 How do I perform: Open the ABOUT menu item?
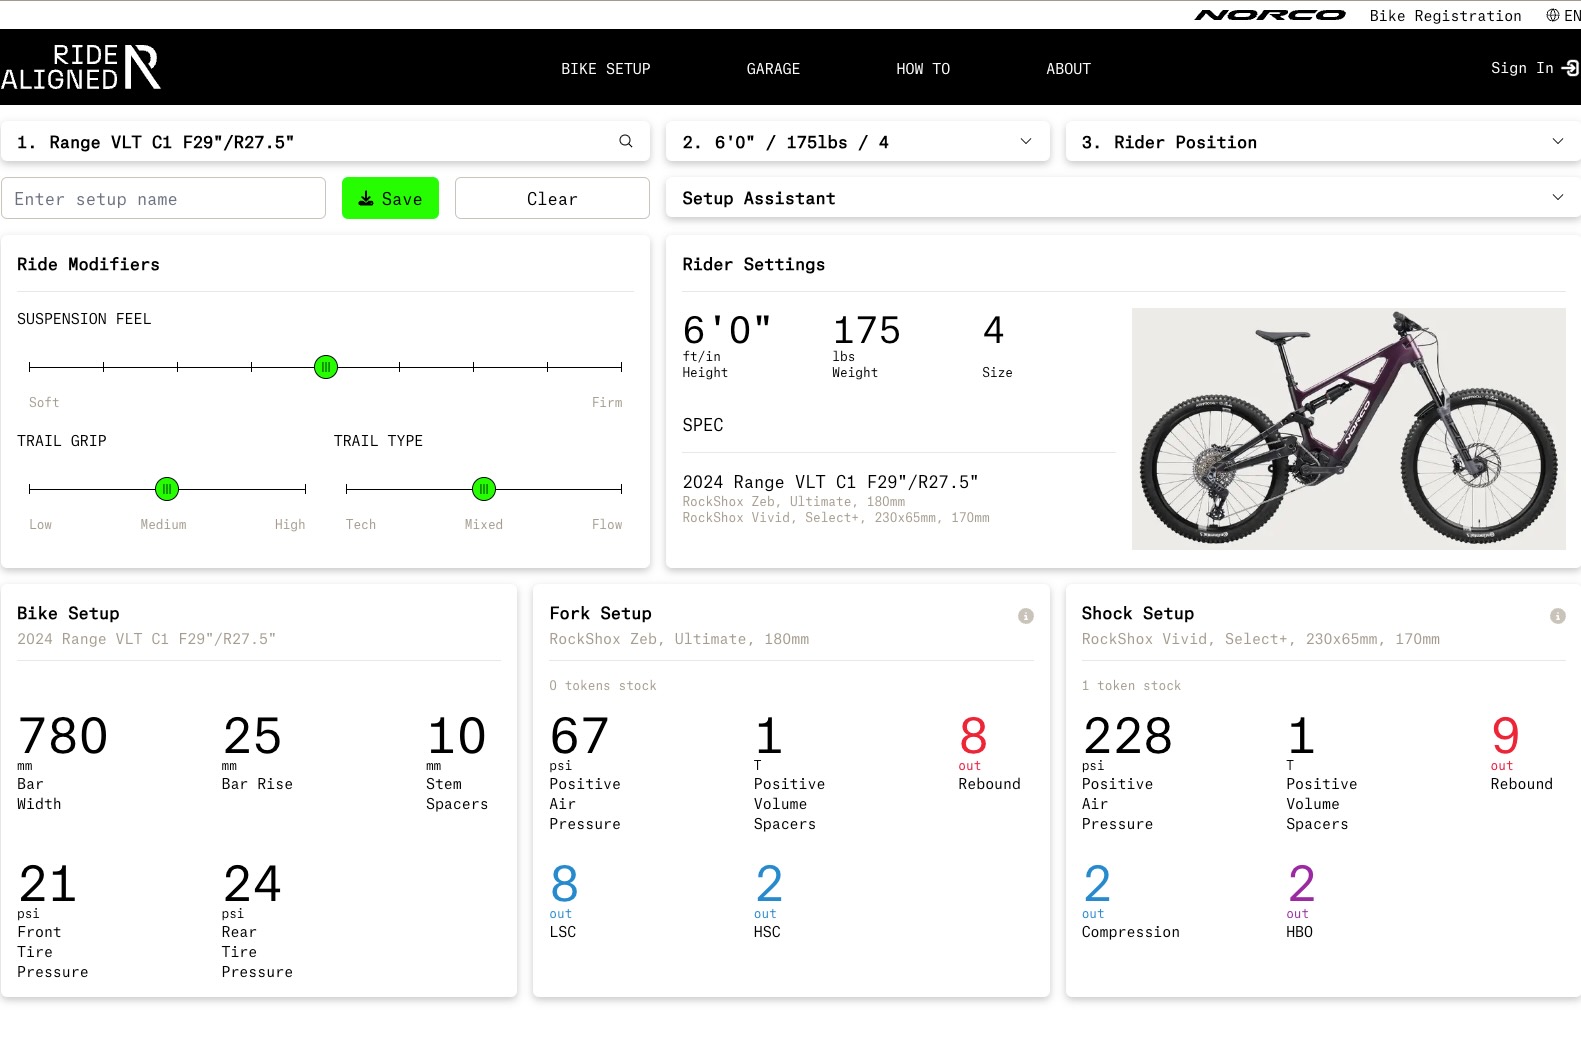1068,68
